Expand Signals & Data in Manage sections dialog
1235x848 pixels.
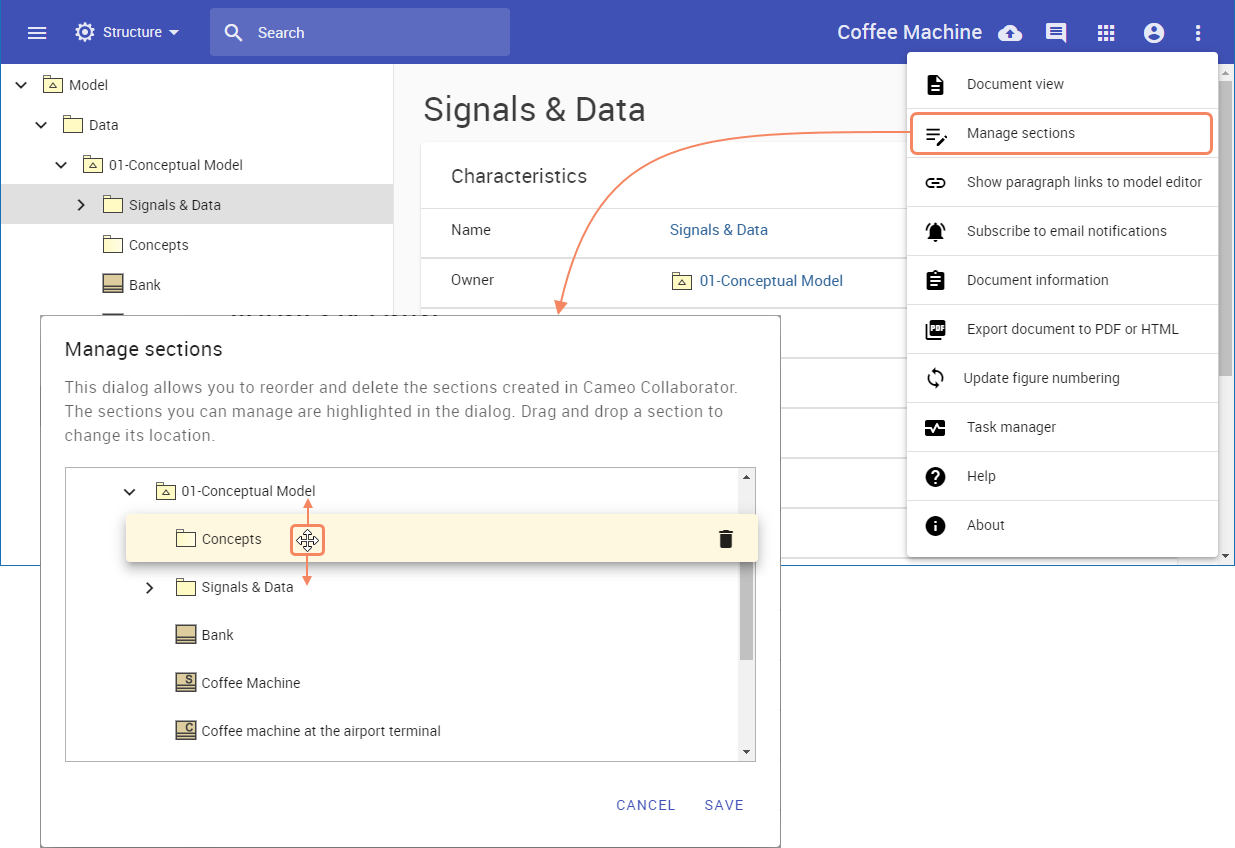point(150,587)
